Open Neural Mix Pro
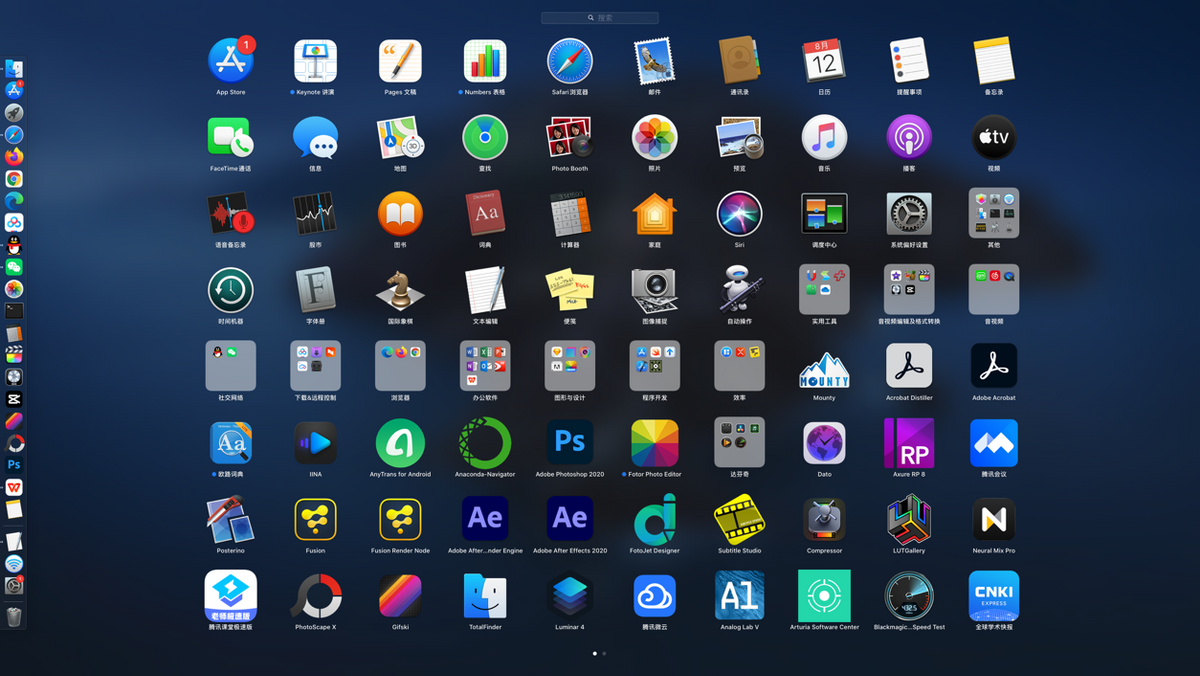The image size is (1200, 676). (994, 519)
